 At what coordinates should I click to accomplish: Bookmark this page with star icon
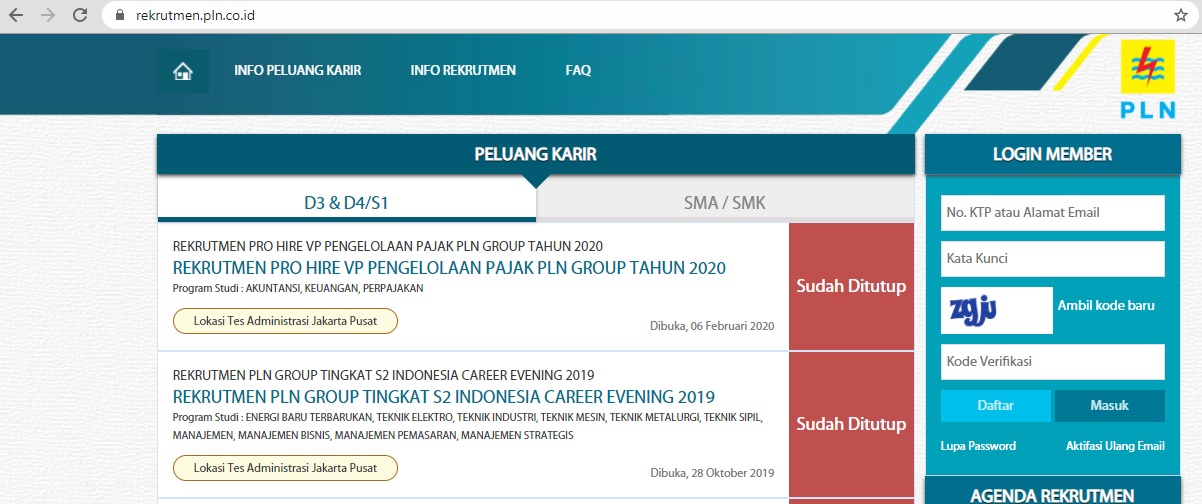point(1180,16)
